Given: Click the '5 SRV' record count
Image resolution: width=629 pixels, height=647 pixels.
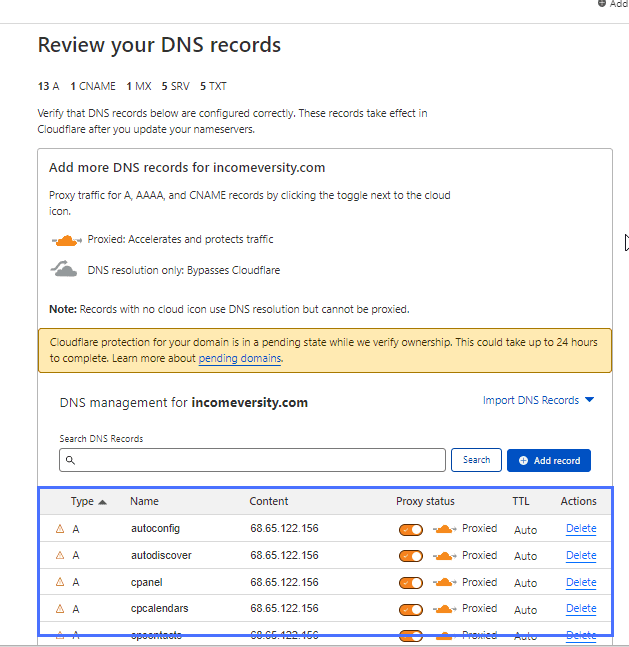Looking at the screenshot, I should pyautogui.click(x=175, y=86).
